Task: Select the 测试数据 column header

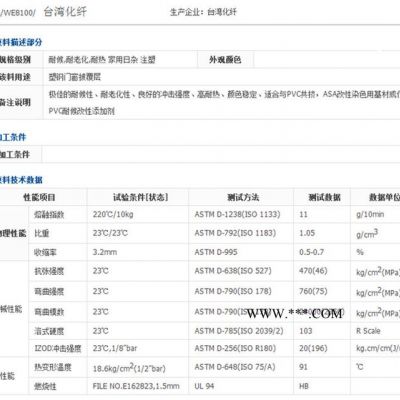Action: point(324,197)
